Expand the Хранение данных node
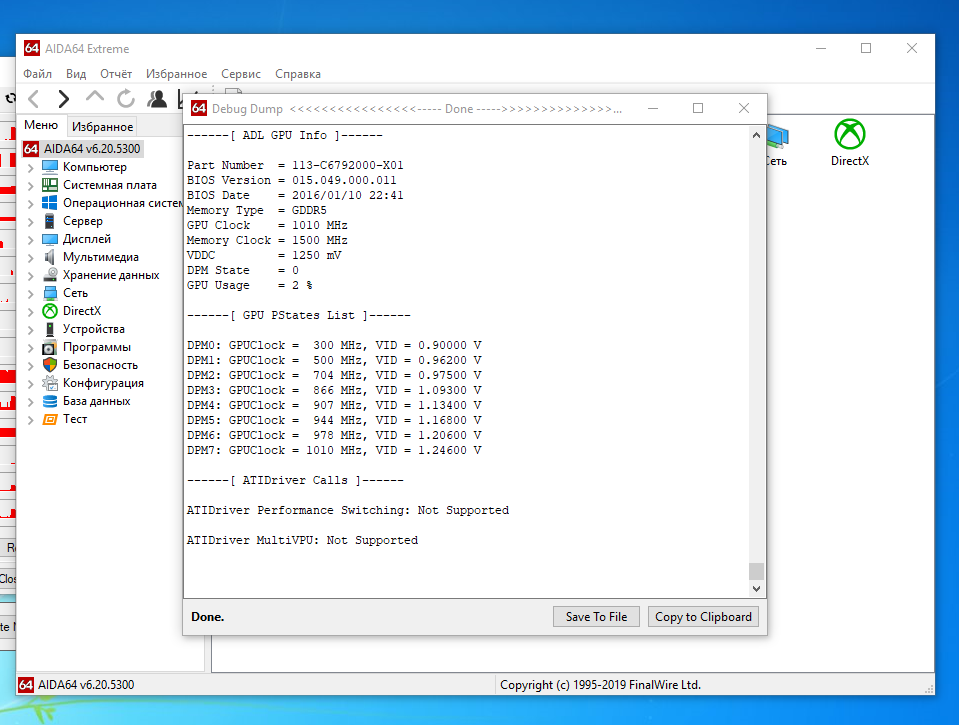The width and height of the screenshot is (959, 725). click(31, 276)
